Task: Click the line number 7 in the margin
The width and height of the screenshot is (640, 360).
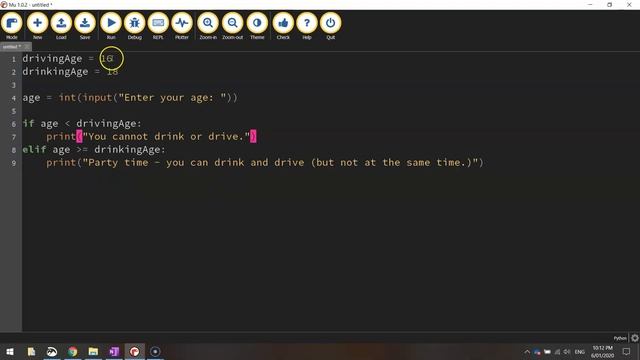Action: pos(13,137)
